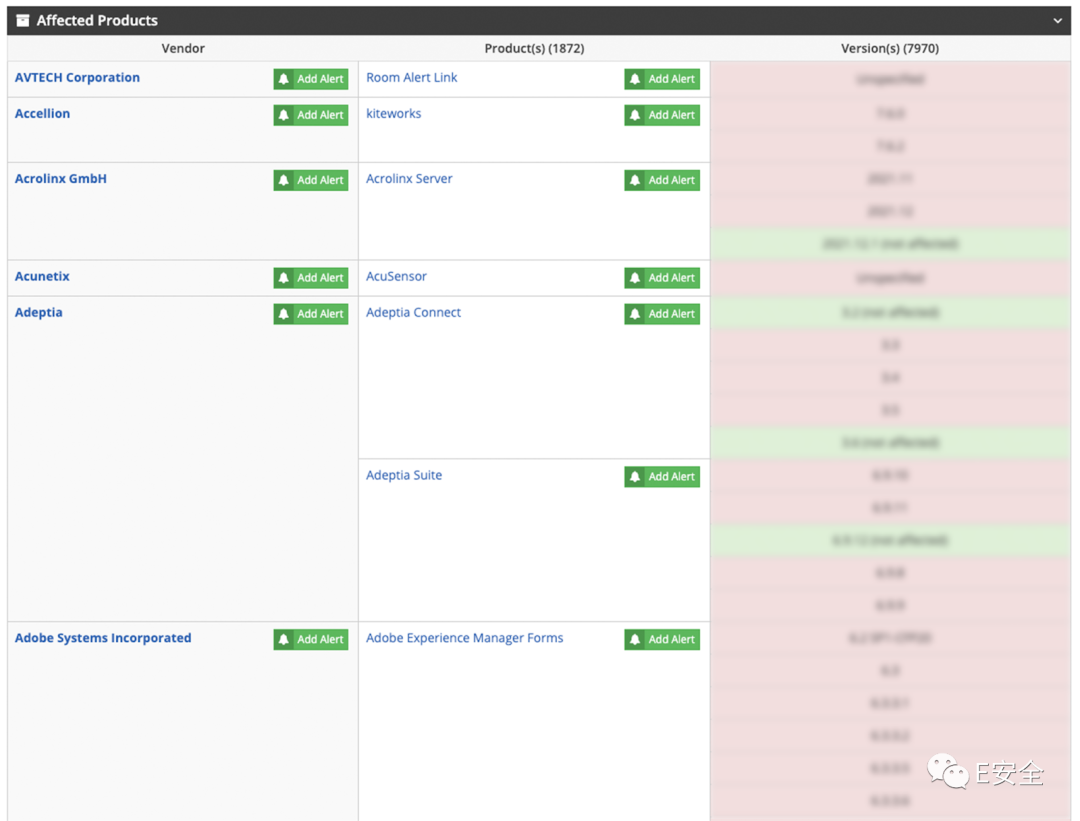Viewport: 1080px width, 821px height.
Task: Open the AcuSensor product link
Action: click(x=396, y=276)
